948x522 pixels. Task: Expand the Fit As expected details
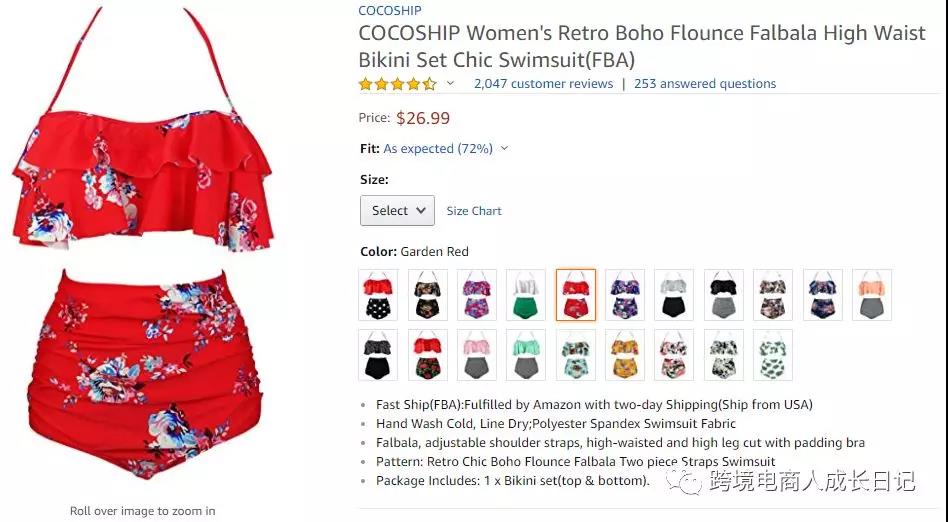(x=504, y=149)
